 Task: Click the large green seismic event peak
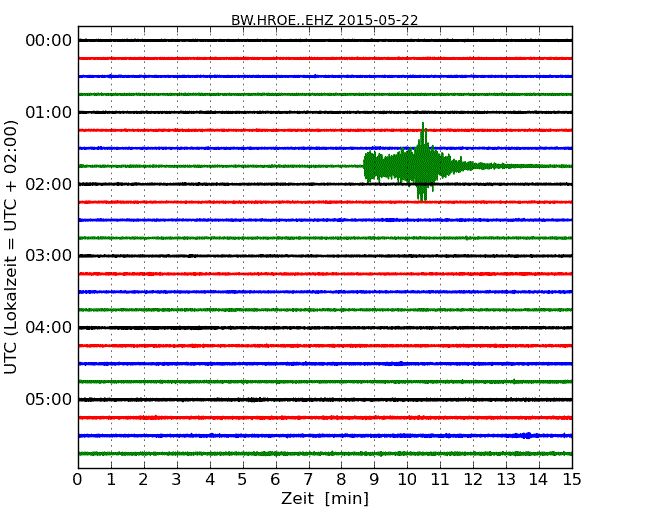click(x=422, y=162)
